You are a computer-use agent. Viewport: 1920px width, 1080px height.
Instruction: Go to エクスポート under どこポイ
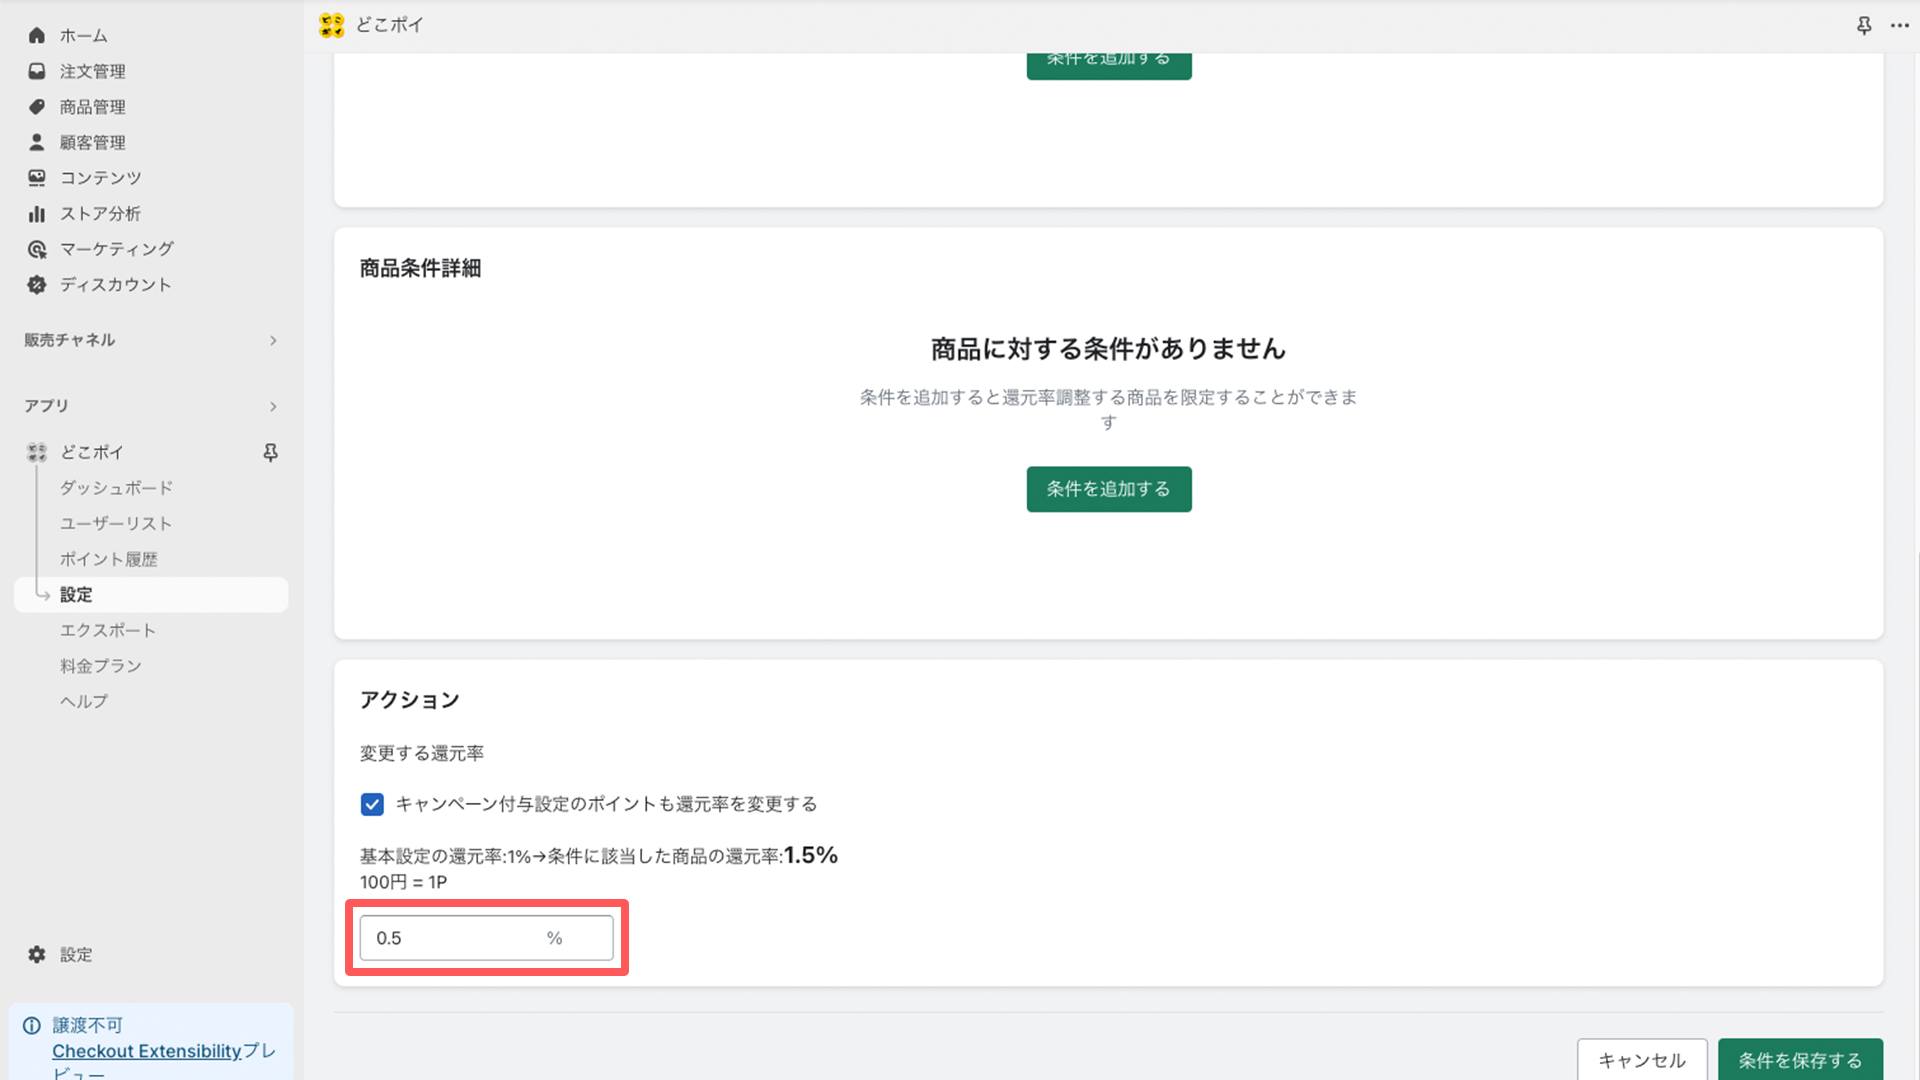[108, 631]
